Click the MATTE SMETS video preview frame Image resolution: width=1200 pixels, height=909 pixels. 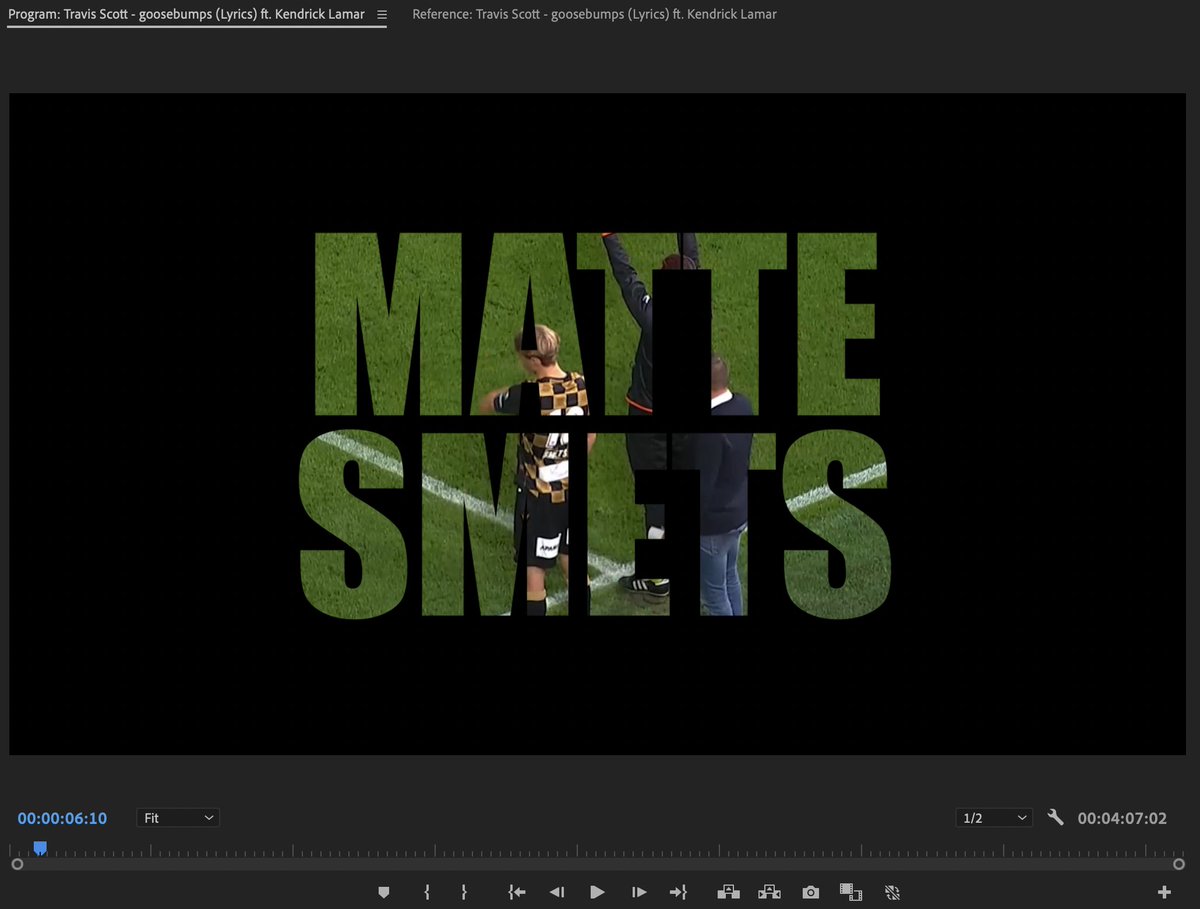coord(597,424)
